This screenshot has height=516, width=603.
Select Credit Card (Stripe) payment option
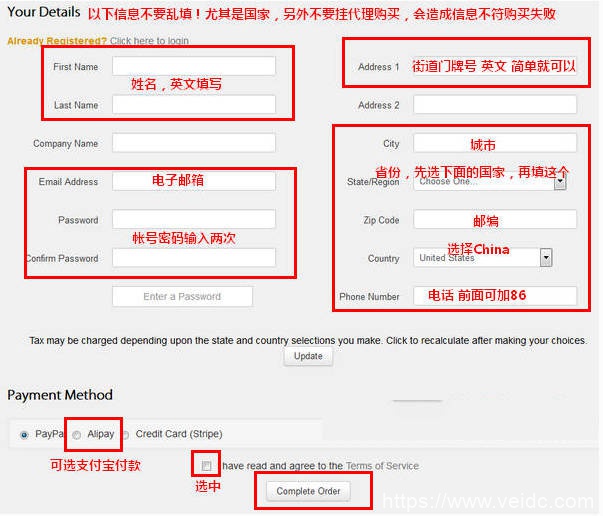click(x=126, y=435)
